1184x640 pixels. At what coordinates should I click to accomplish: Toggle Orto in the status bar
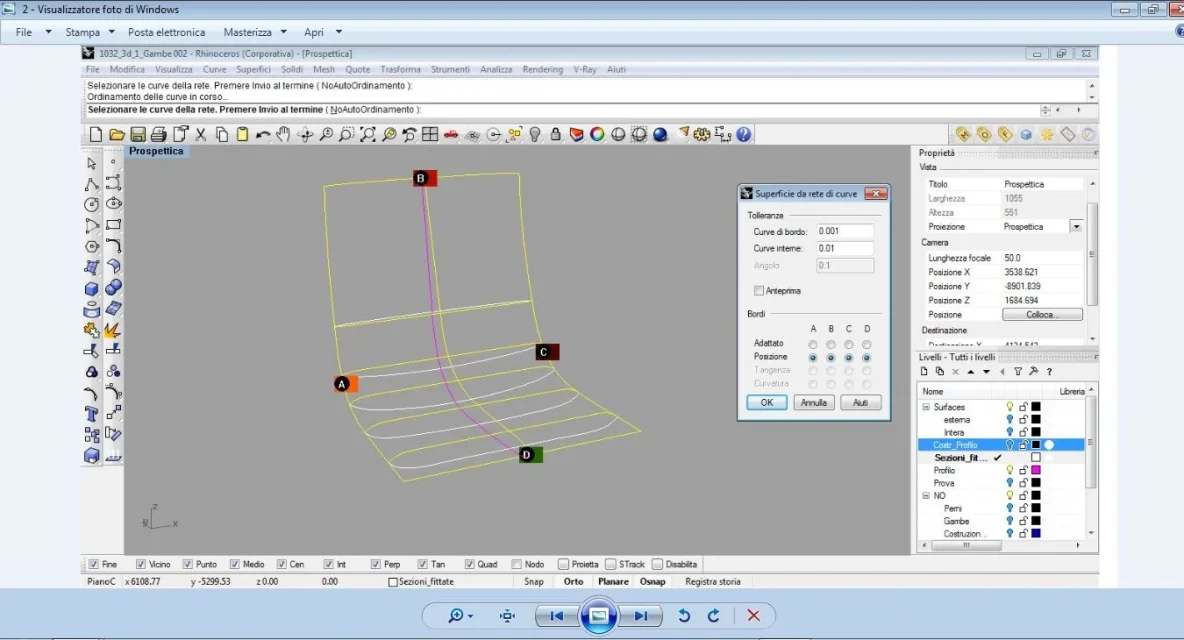(573, 582)
